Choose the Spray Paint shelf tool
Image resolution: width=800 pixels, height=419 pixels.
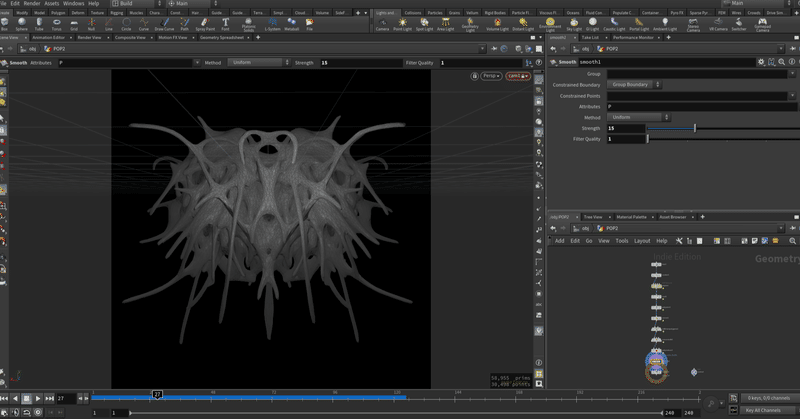[x=205, y=24]
